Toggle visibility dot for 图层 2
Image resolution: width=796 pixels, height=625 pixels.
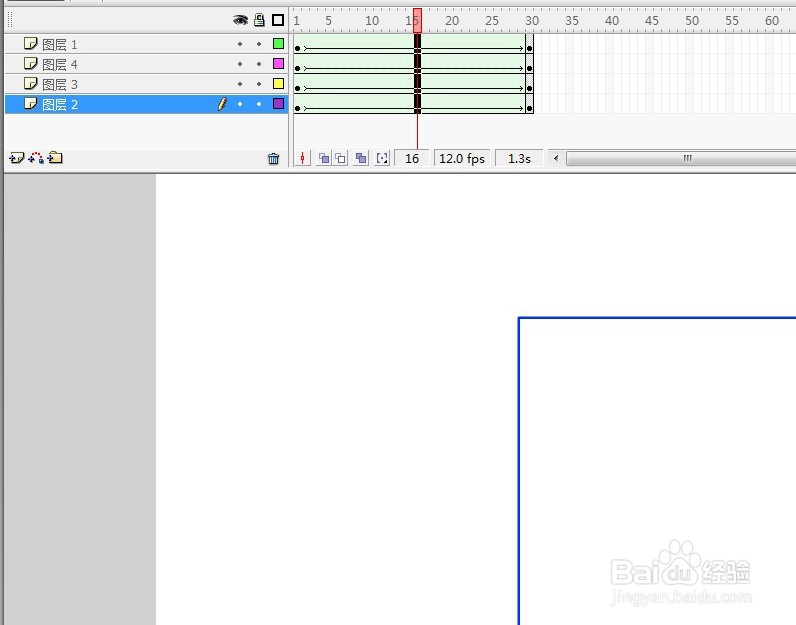240,104
